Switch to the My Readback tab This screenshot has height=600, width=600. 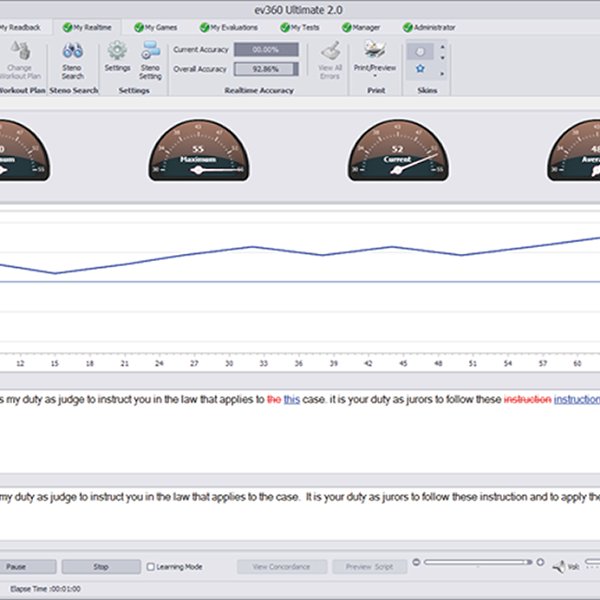(20, 28)
